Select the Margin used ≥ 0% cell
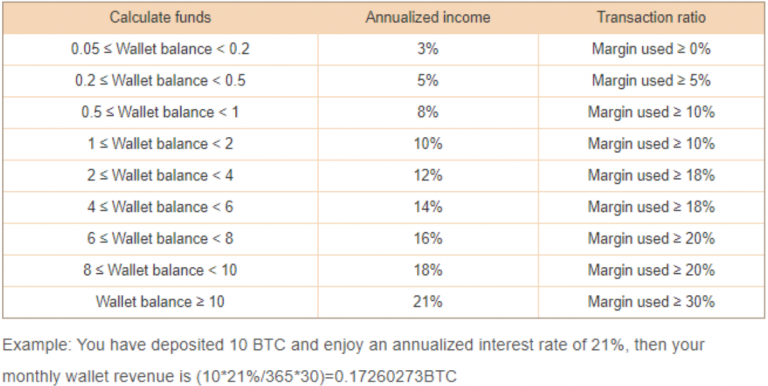 tap(651, 49)
